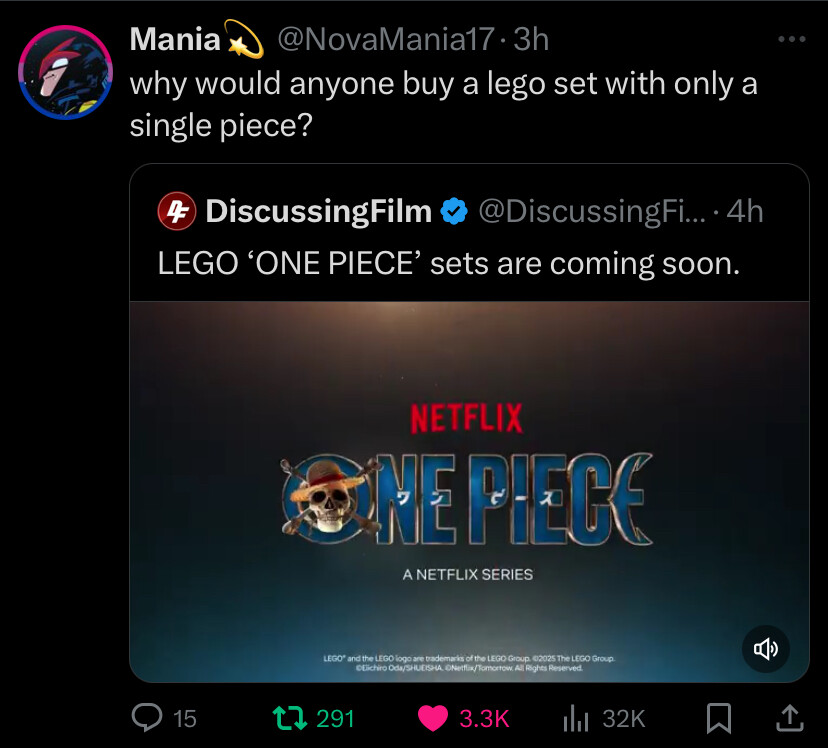Screen dimensions: 828x748
Task: Reply to Mania's tweet via speech bubble icon
Action: 148,717
